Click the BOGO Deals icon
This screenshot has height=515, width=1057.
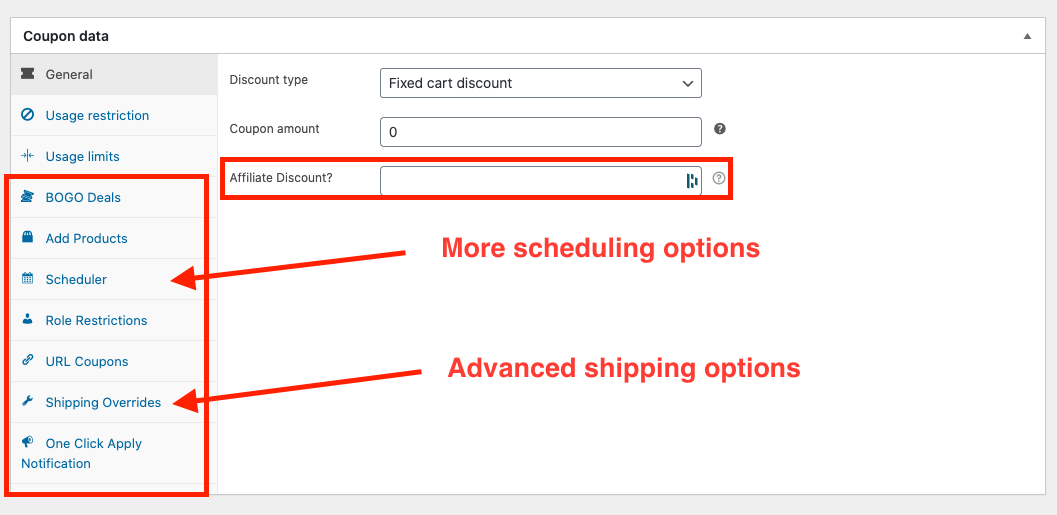click(x=28, y=197)
